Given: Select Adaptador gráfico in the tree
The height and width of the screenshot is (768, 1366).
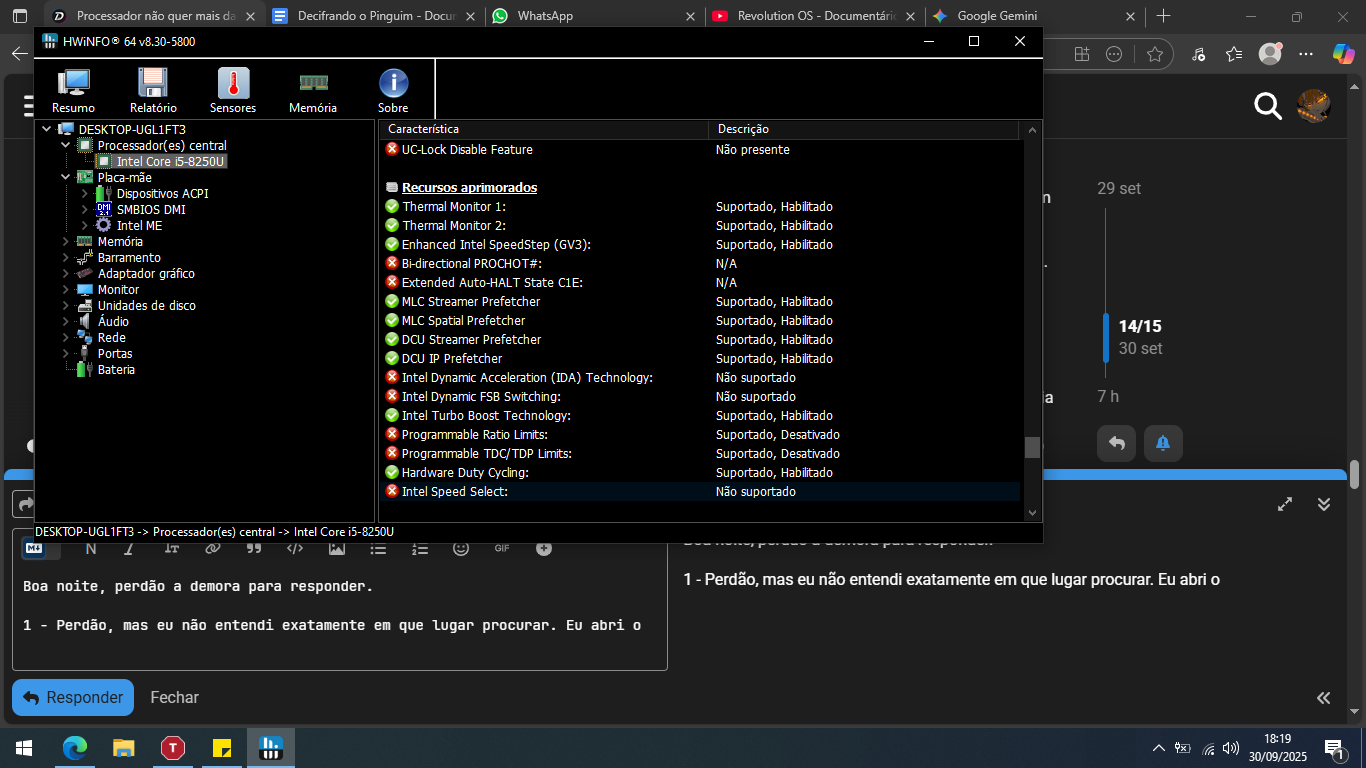Looking at the screenshot, I should pyautogui.click(x=145, y=274).
